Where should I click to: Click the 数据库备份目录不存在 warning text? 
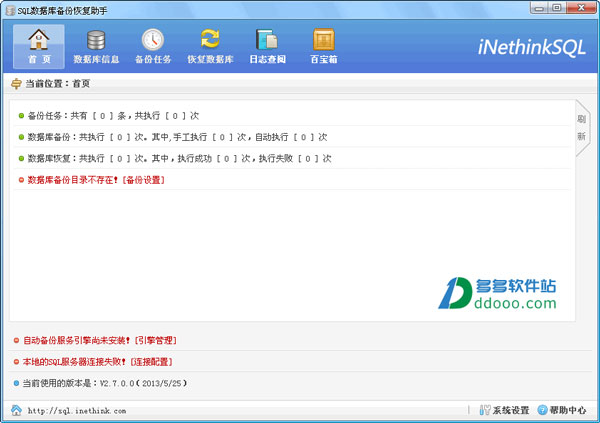[x=73, y=180]
